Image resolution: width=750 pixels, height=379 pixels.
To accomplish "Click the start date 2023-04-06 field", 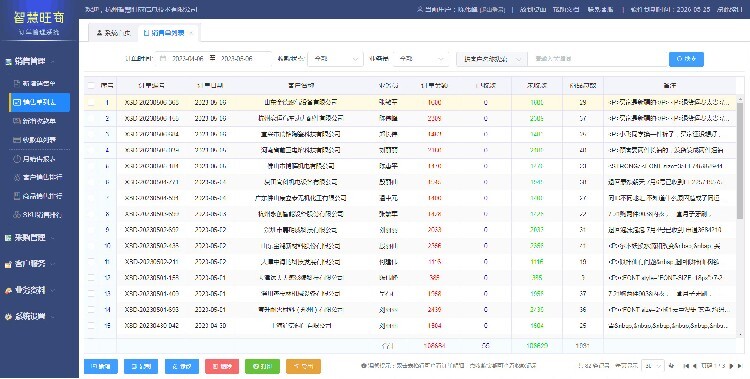I will click(x=188, y=58).
